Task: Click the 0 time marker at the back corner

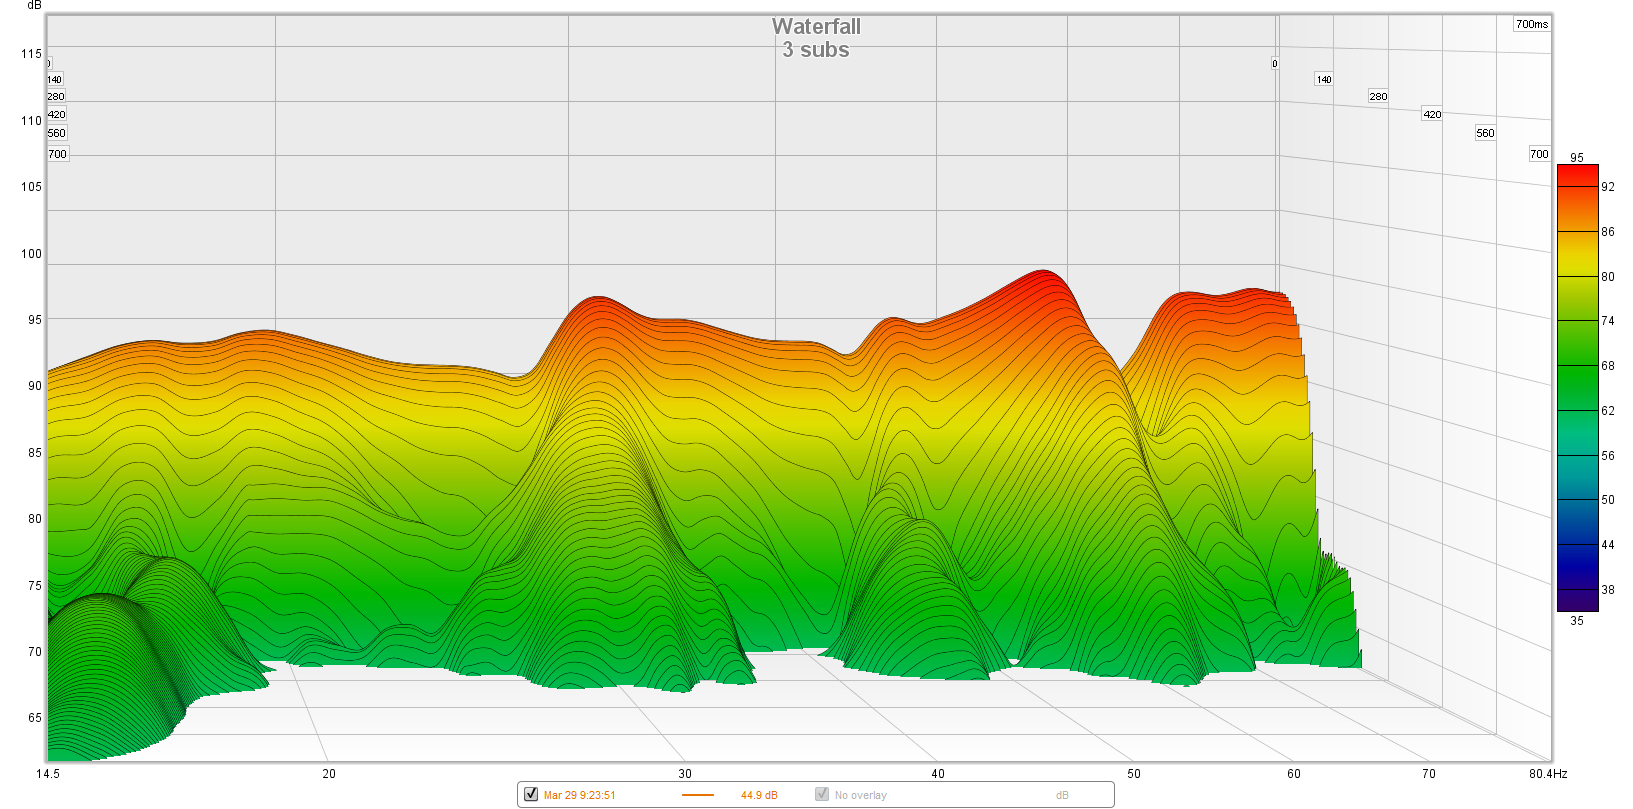Action: pyautogui.click(x=1274, y=63)
